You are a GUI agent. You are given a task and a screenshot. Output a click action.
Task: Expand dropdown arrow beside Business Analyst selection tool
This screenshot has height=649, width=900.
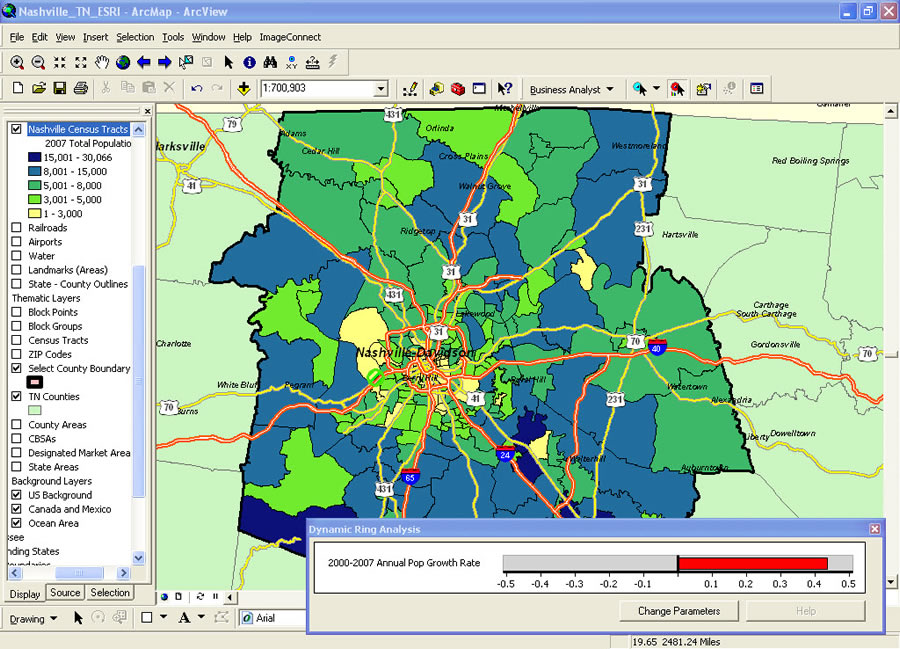point(657,88)
